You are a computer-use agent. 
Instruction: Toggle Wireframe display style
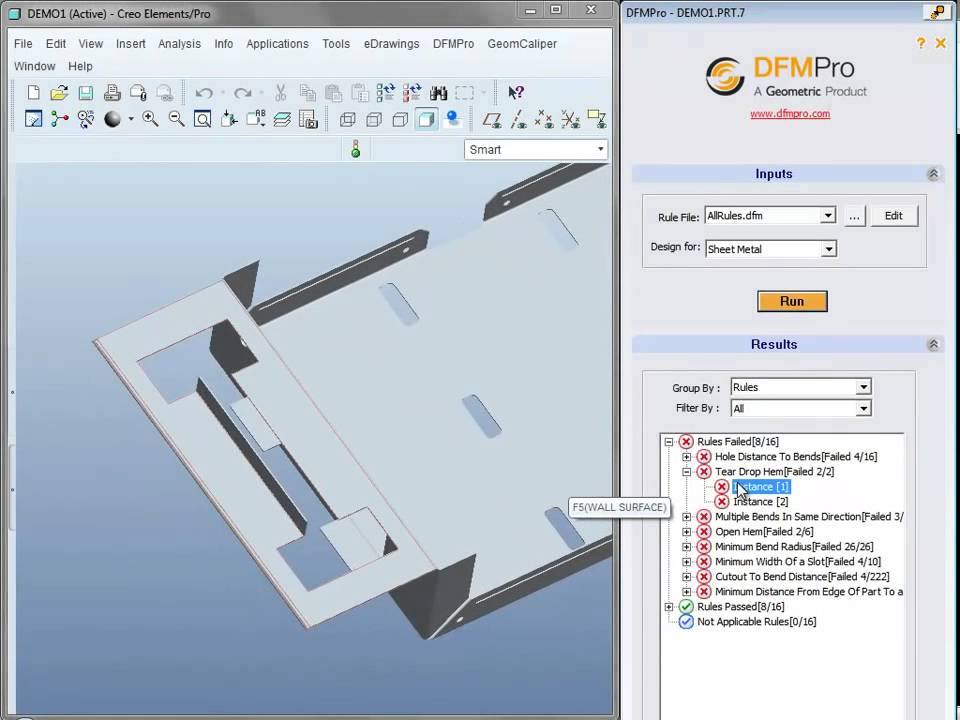tap(347, 119)
